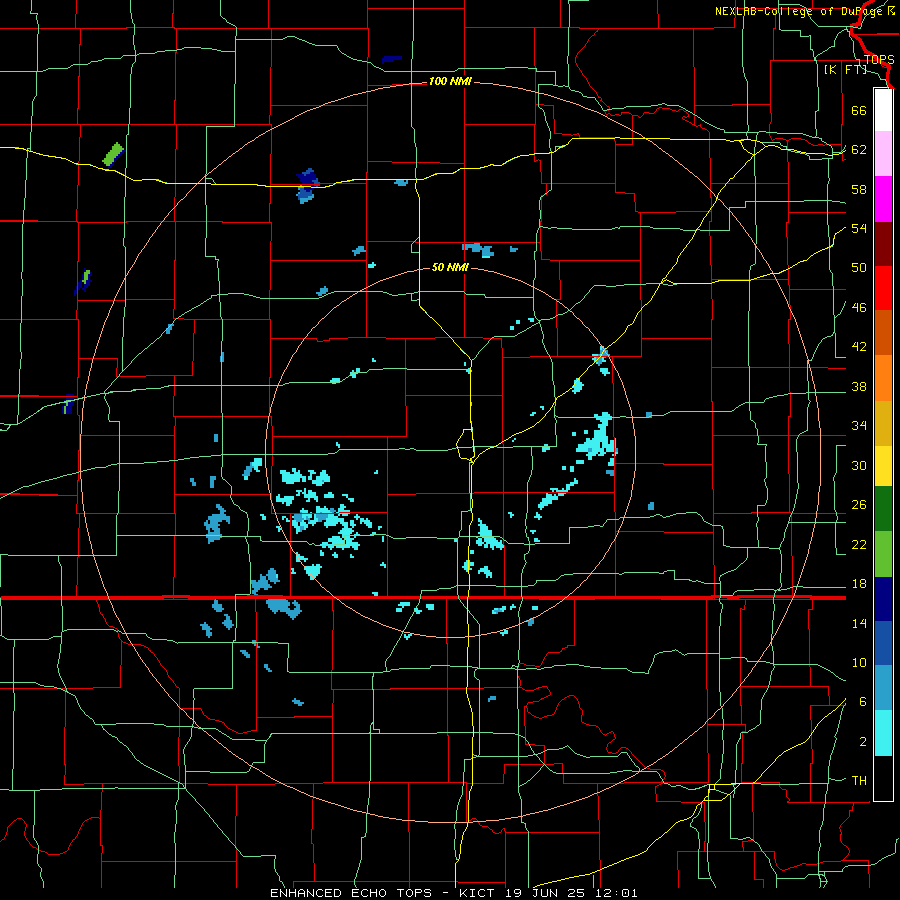Click the legend value 66
The width and height of the screenshot is (900, 900).
(x=859, y=110)
